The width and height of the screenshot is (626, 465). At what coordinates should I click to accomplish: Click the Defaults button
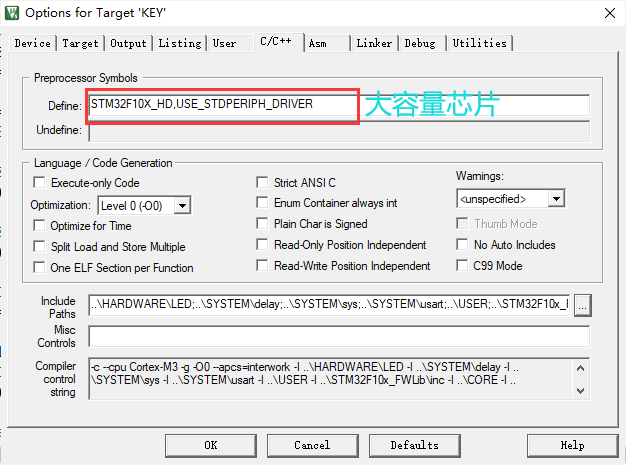414,445
